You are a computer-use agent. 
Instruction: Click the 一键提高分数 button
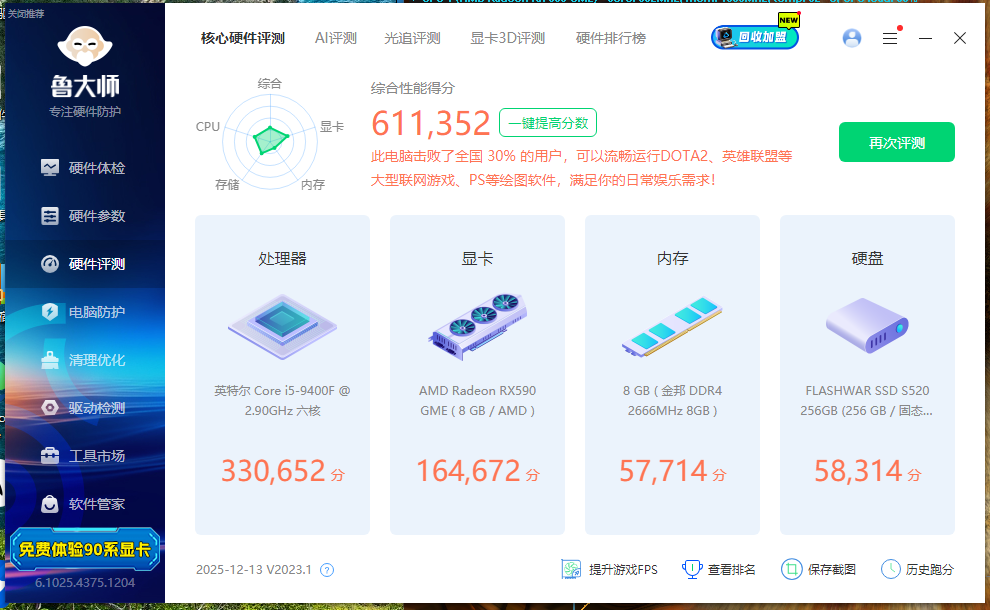[547, 123]
